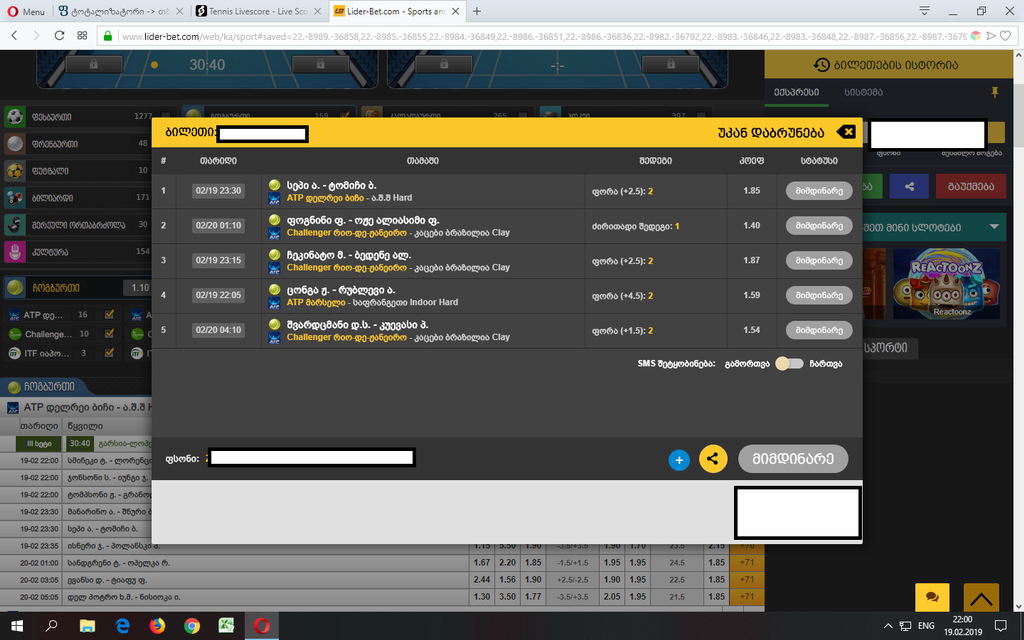Open a new browser tab with plus button
This screenshot has height=640, width=1024.
tap(477, 11)
